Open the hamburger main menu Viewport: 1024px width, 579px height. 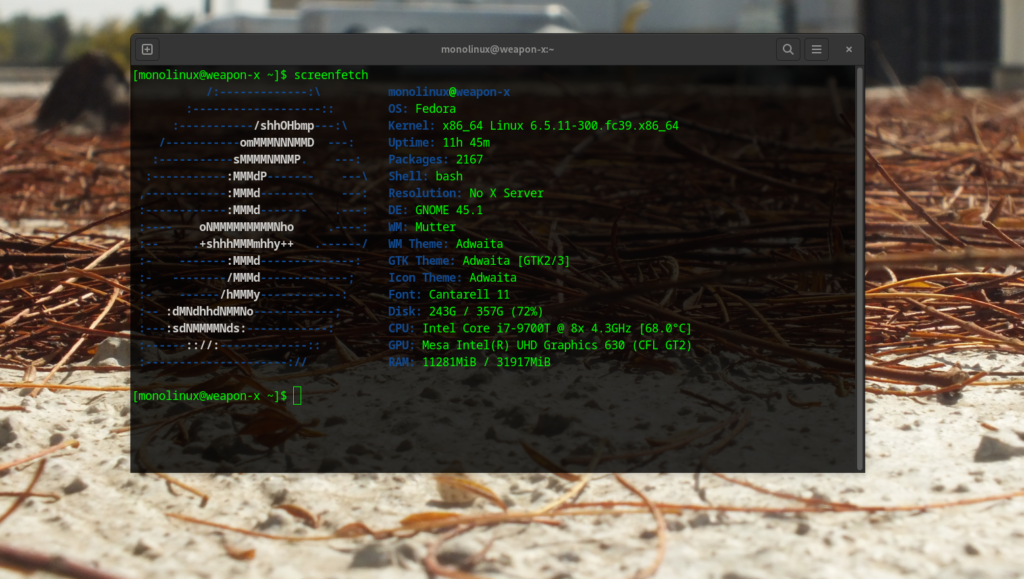817,49
